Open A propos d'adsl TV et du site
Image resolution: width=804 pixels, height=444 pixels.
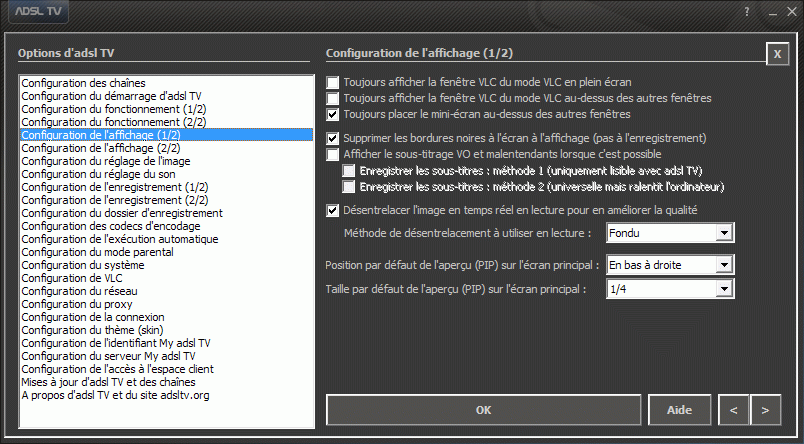(x=167, y=395)
